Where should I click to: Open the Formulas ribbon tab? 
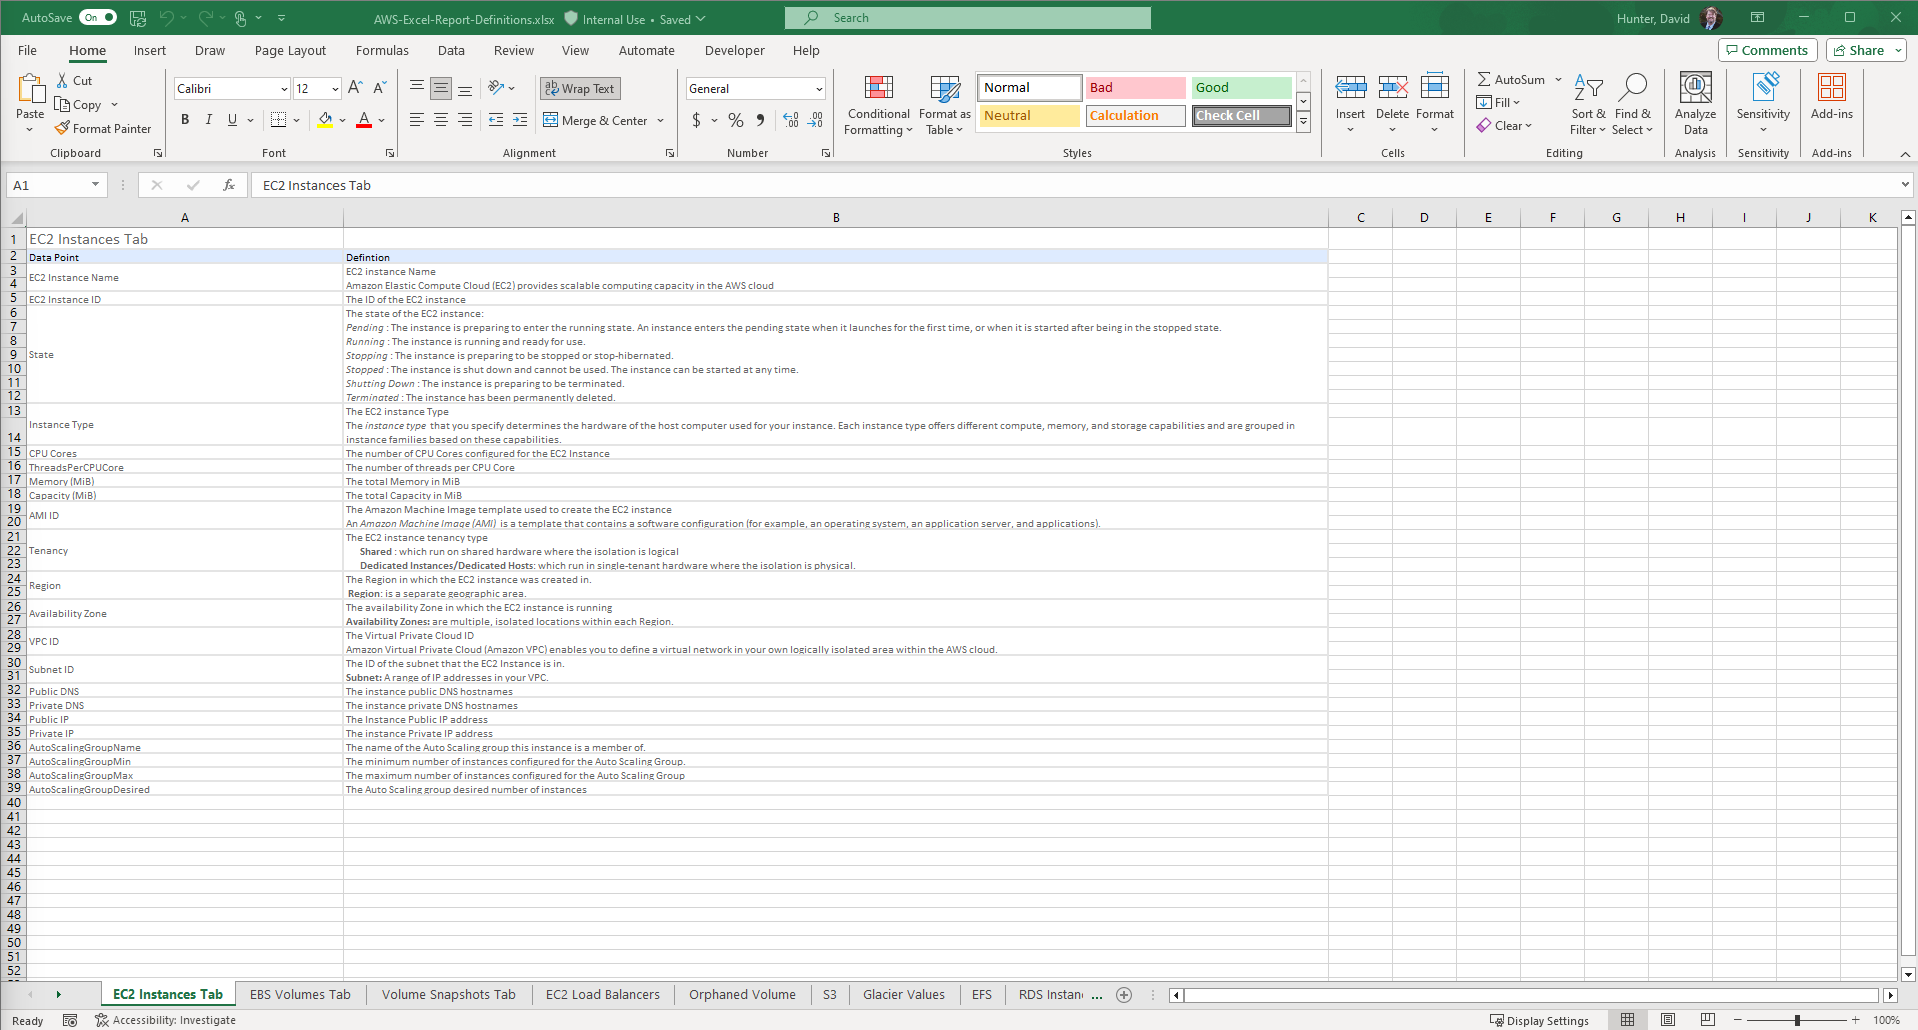(382, 50)
